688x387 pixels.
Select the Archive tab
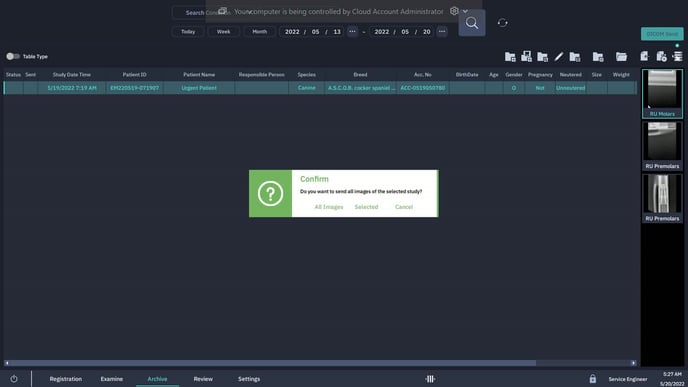[x=157, y=379]
